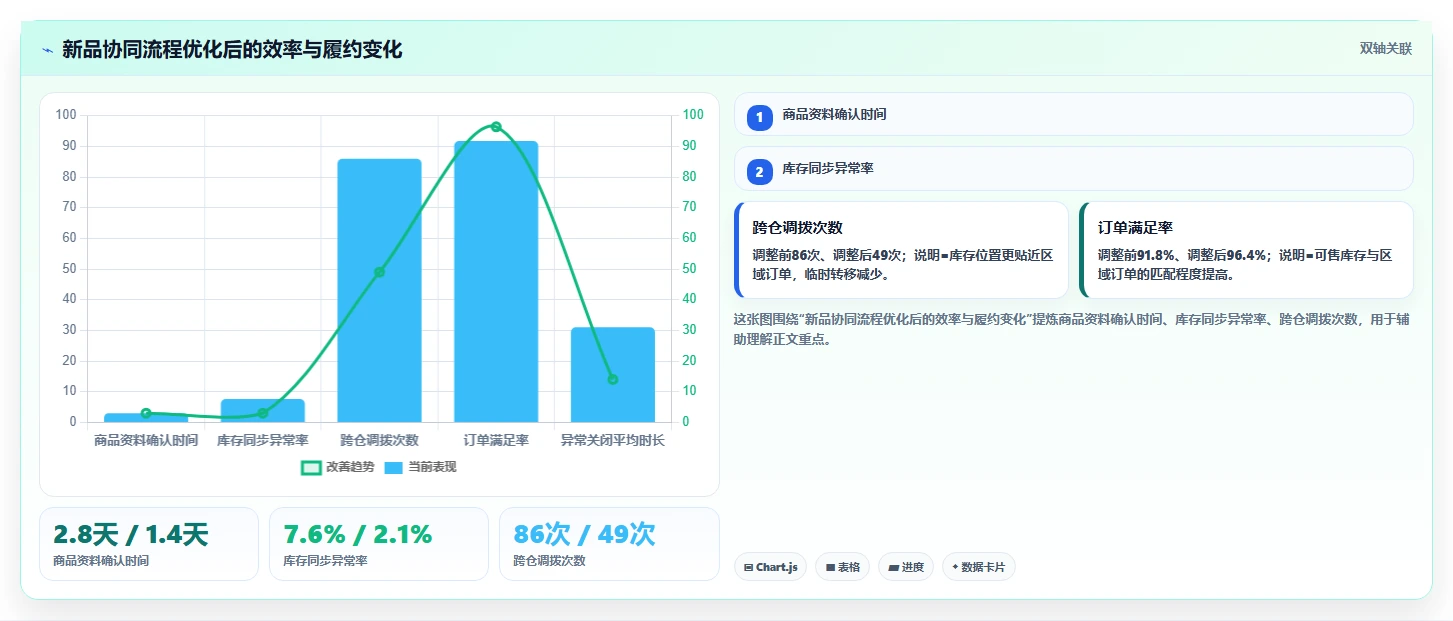Click 跨仓调拨次数 caption under 86次 stat
This screenshot has width=1453, height=621.
pos(549,561)
